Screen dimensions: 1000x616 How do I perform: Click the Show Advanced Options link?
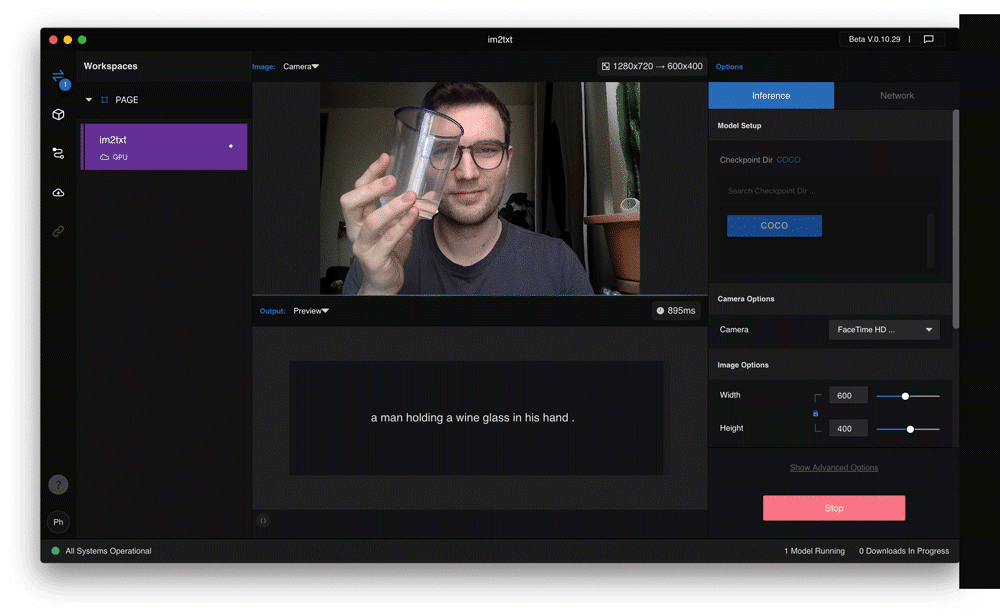(x=834, y=468)
